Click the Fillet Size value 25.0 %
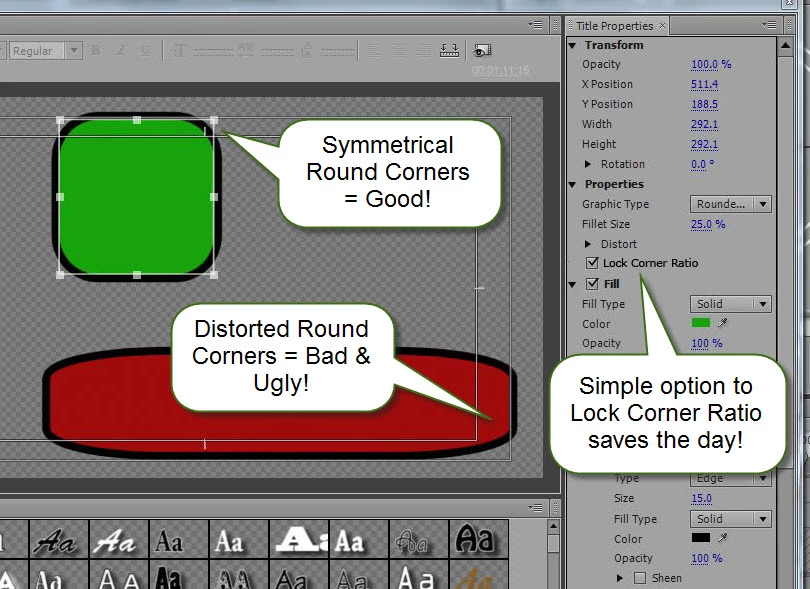This screenshot has width=810, height=589. 708,224
